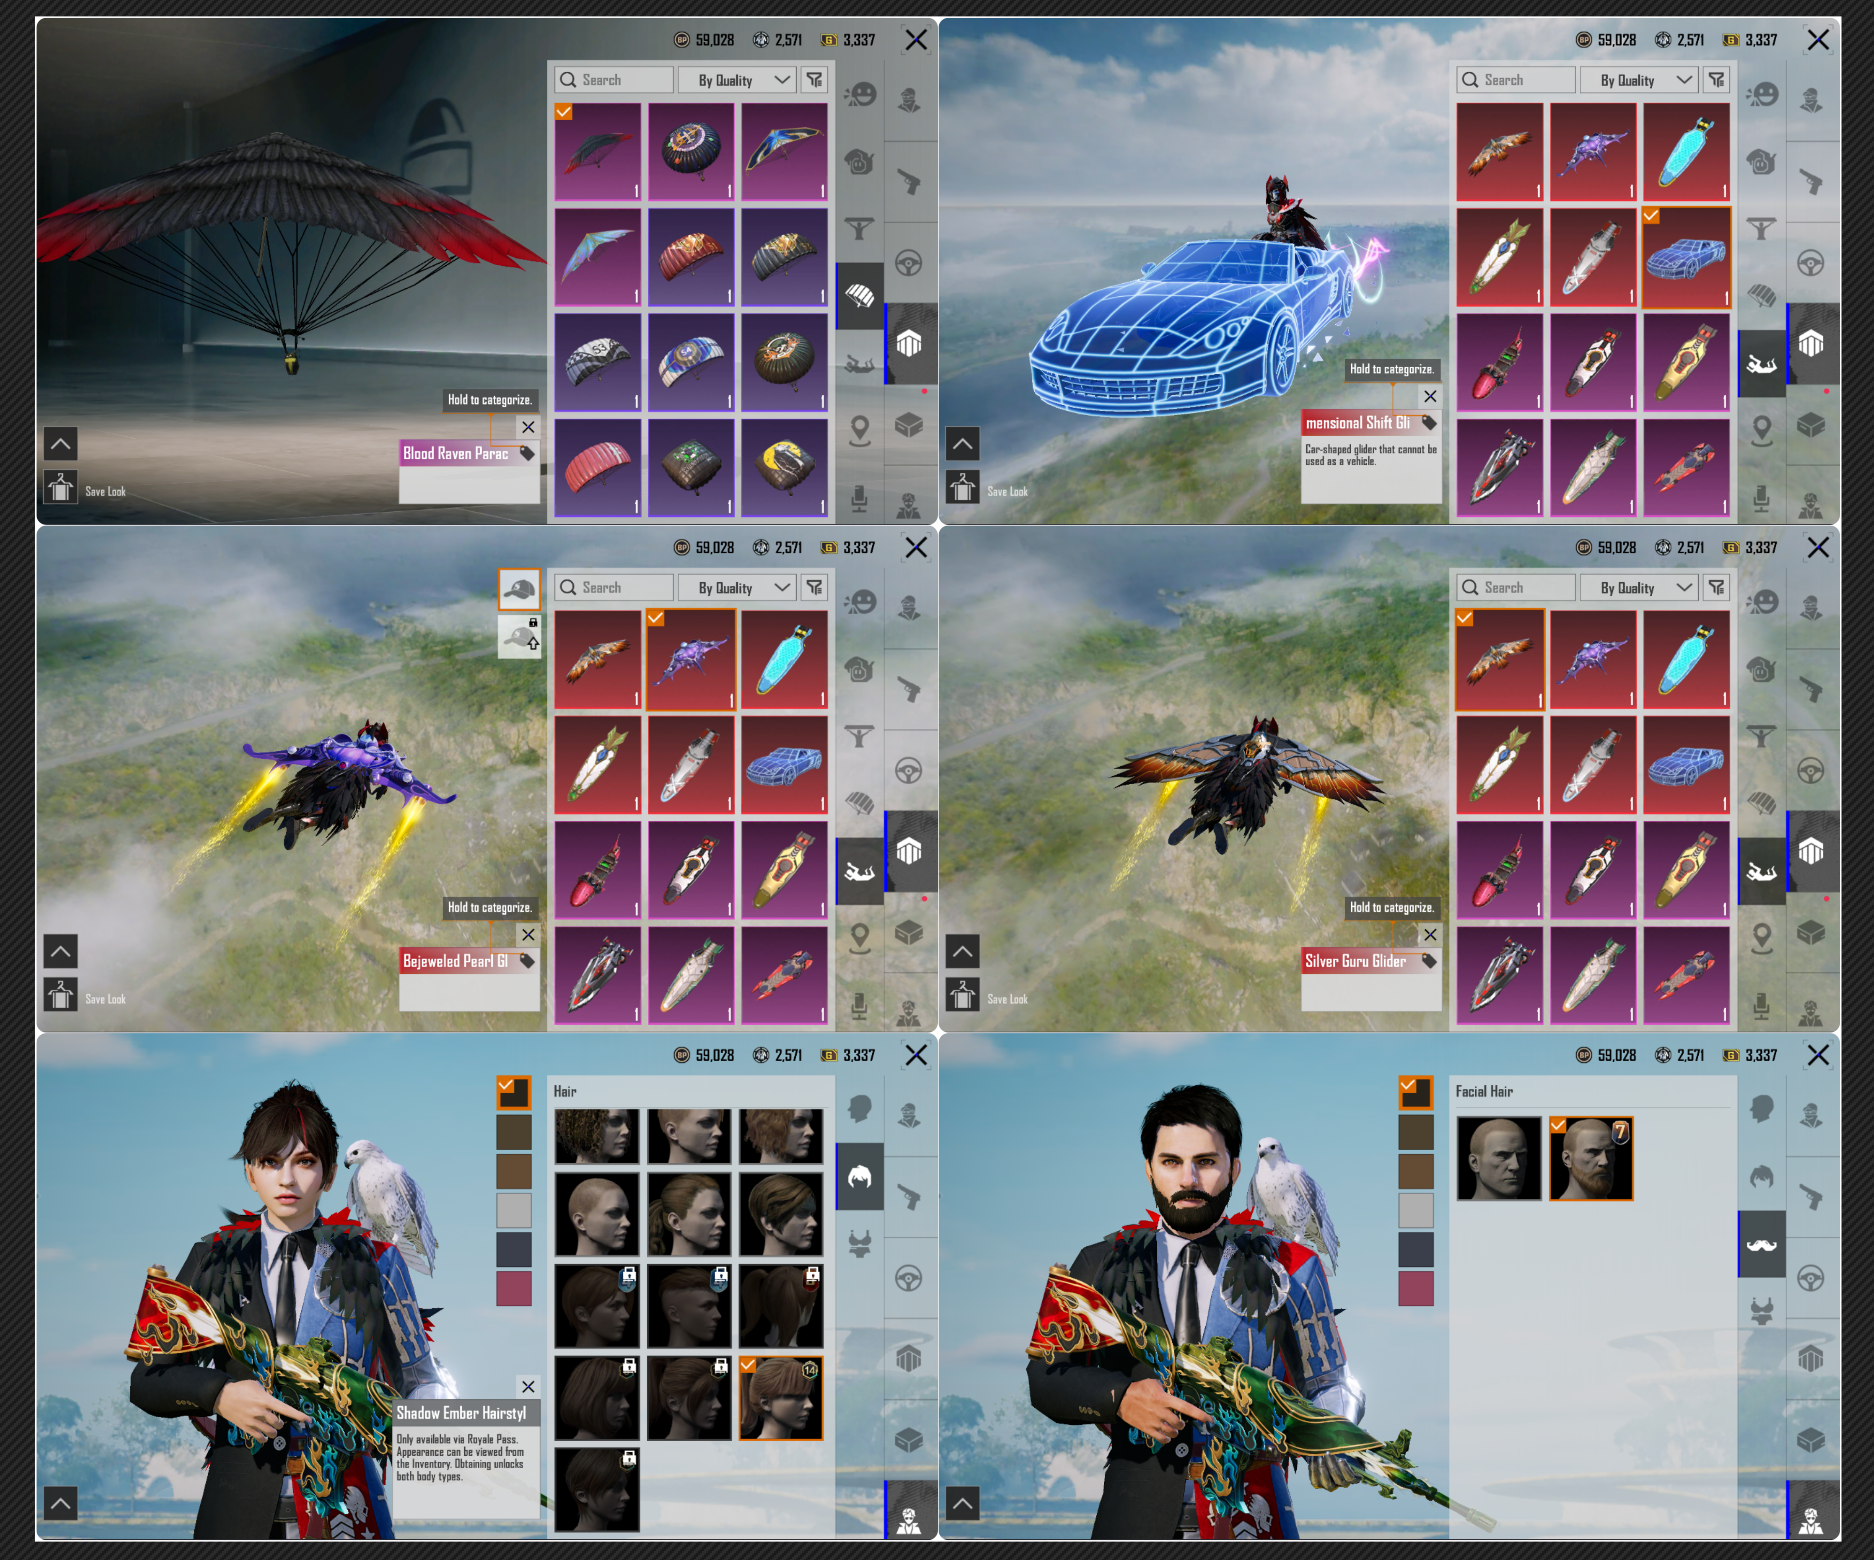Click the locked cap icon in Bejeweled Pearl panel
Screen dimensions: 1874x1560
coord(520,636)
